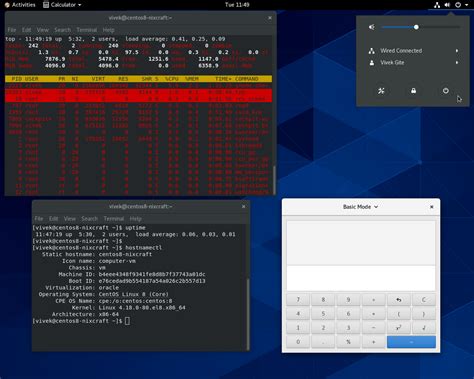Open the Basic Mode dropdown in Calculator
Screen dimensions: 474x379
pos(360,207)
